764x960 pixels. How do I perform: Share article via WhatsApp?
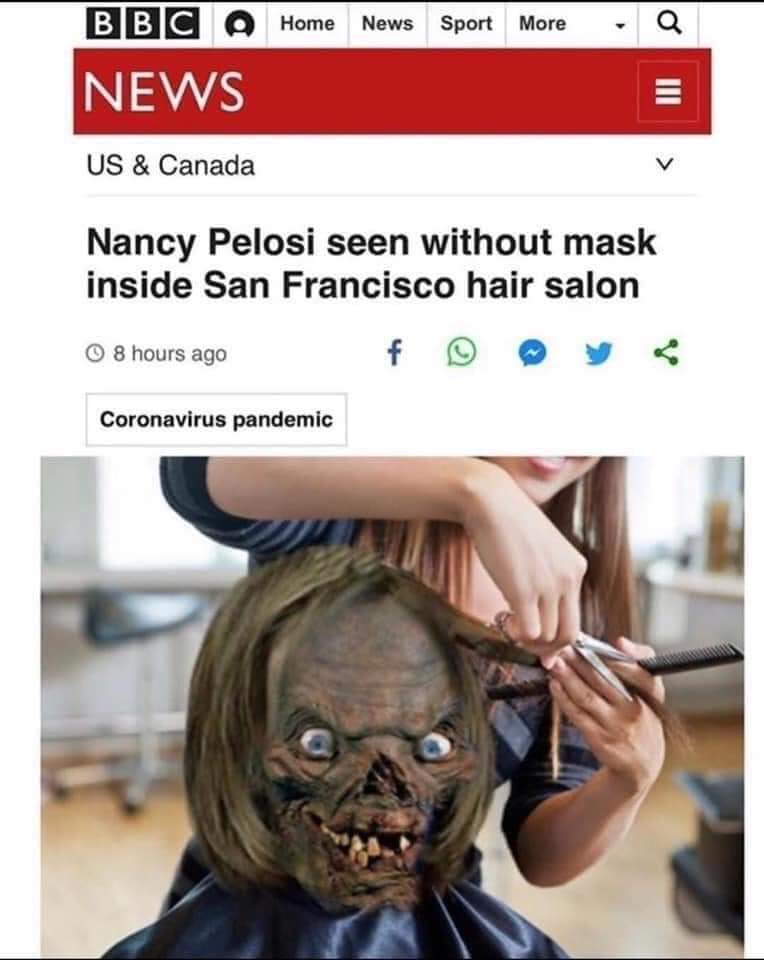462,353
